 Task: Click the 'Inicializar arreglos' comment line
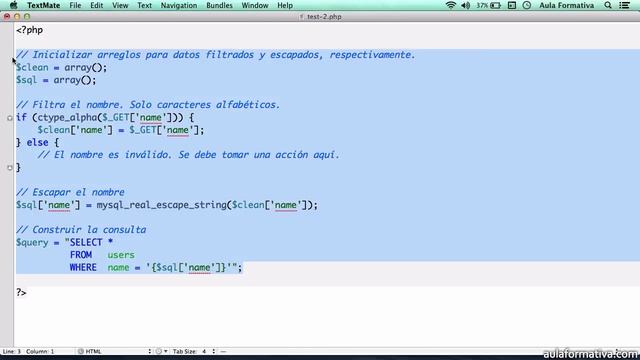click(x=216, y=55)
